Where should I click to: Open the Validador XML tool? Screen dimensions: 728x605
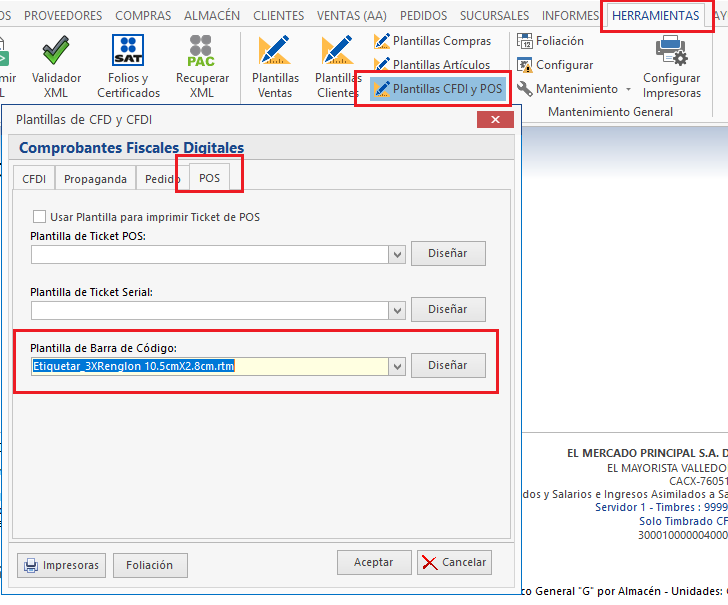tap(56, 66)
